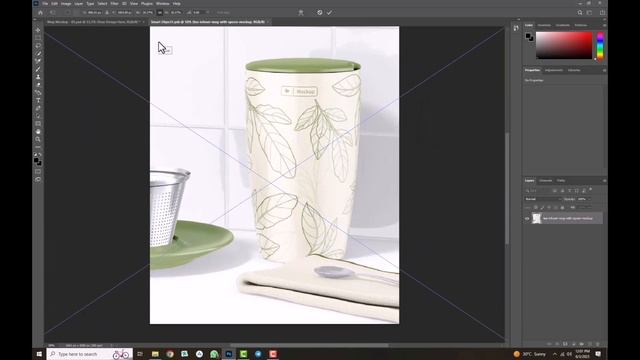The height and width of the screenshot is (360, 640).
Task: Switch to the Patterns panel tab
Action: click(581, 25)
